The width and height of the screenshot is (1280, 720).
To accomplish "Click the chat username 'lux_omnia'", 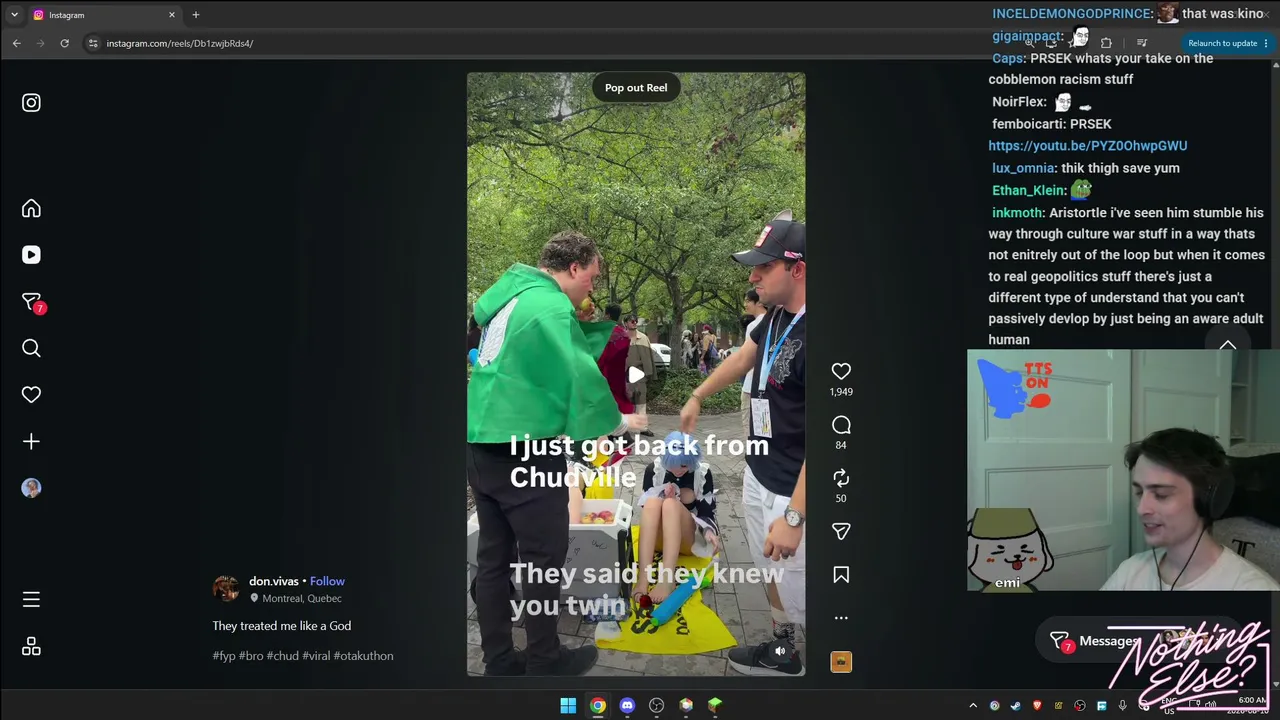I will click(1023, 168).
